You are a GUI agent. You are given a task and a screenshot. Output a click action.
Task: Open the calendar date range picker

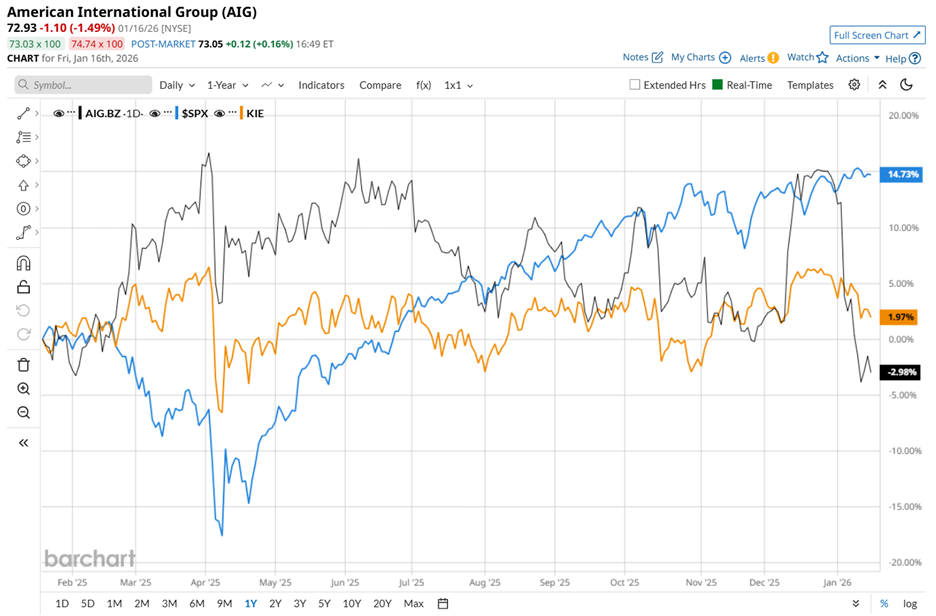click(443, 603)
